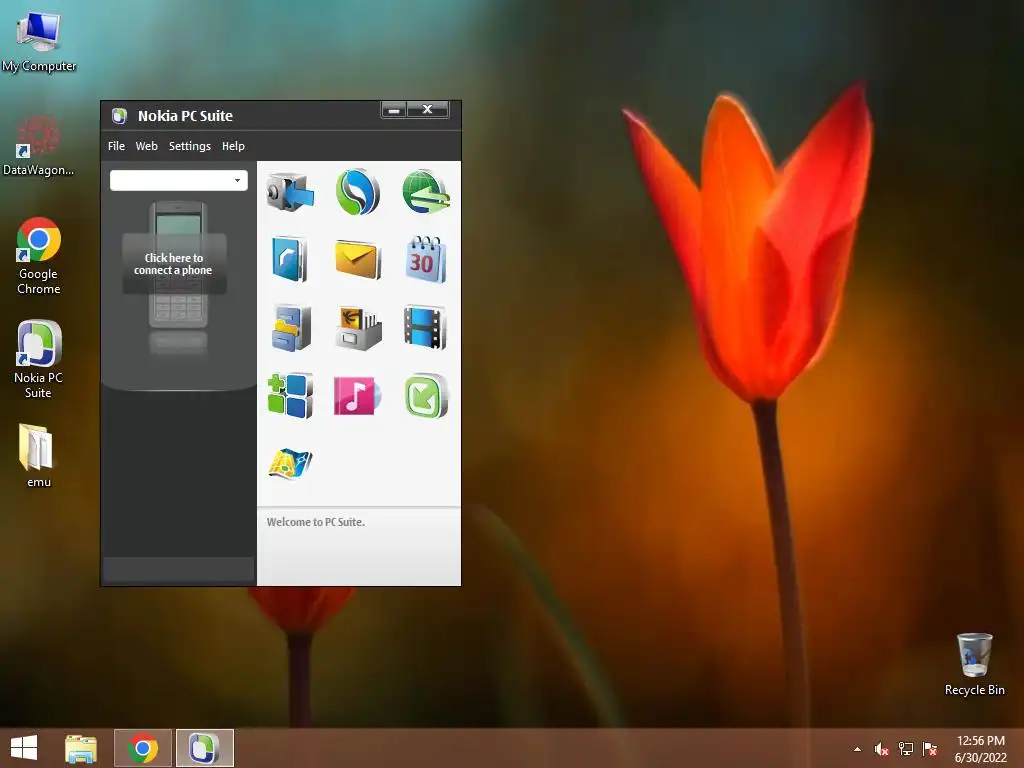Show hidden system tray icons

[857, 749]
